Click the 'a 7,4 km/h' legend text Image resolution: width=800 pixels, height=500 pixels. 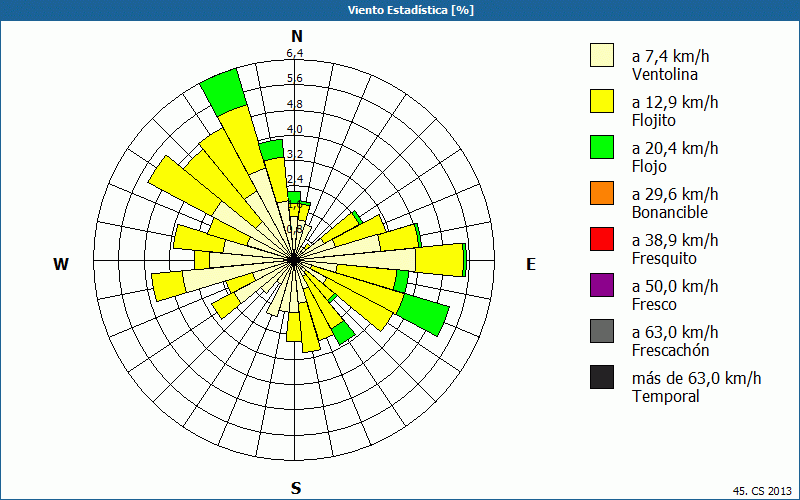(670, 56)
